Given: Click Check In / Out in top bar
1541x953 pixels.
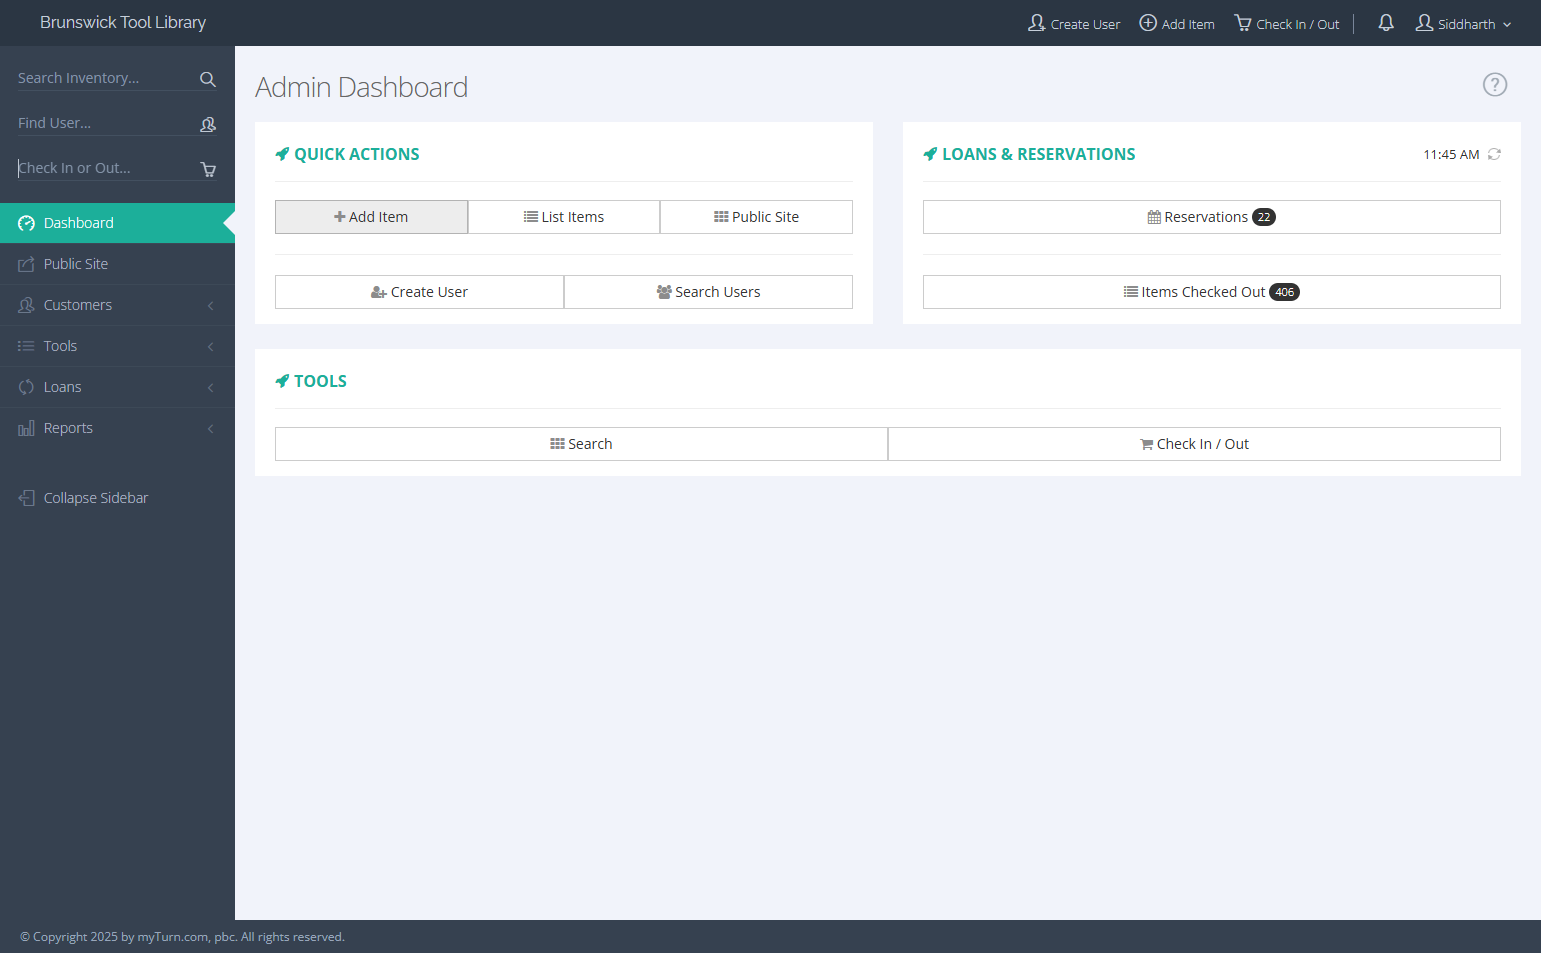Looking at the screenshot, I should click(x=1287, y=23).
